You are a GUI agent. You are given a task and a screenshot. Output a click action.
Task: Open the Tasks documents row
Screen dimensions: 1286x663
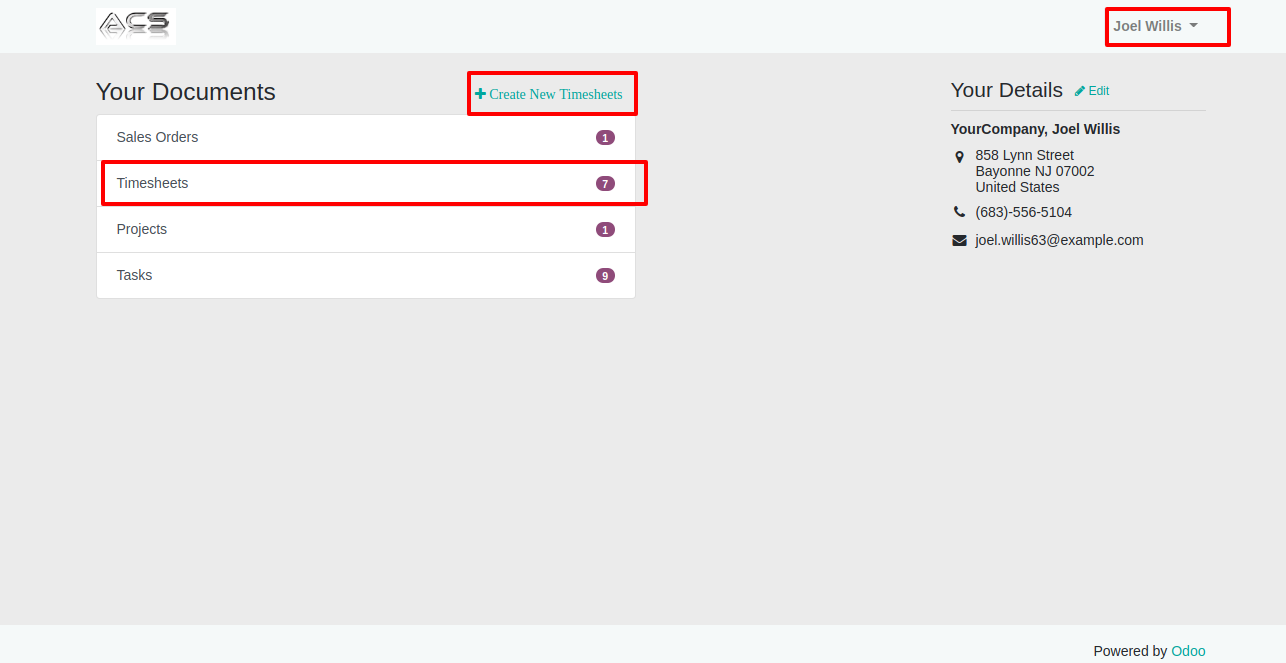366,275
